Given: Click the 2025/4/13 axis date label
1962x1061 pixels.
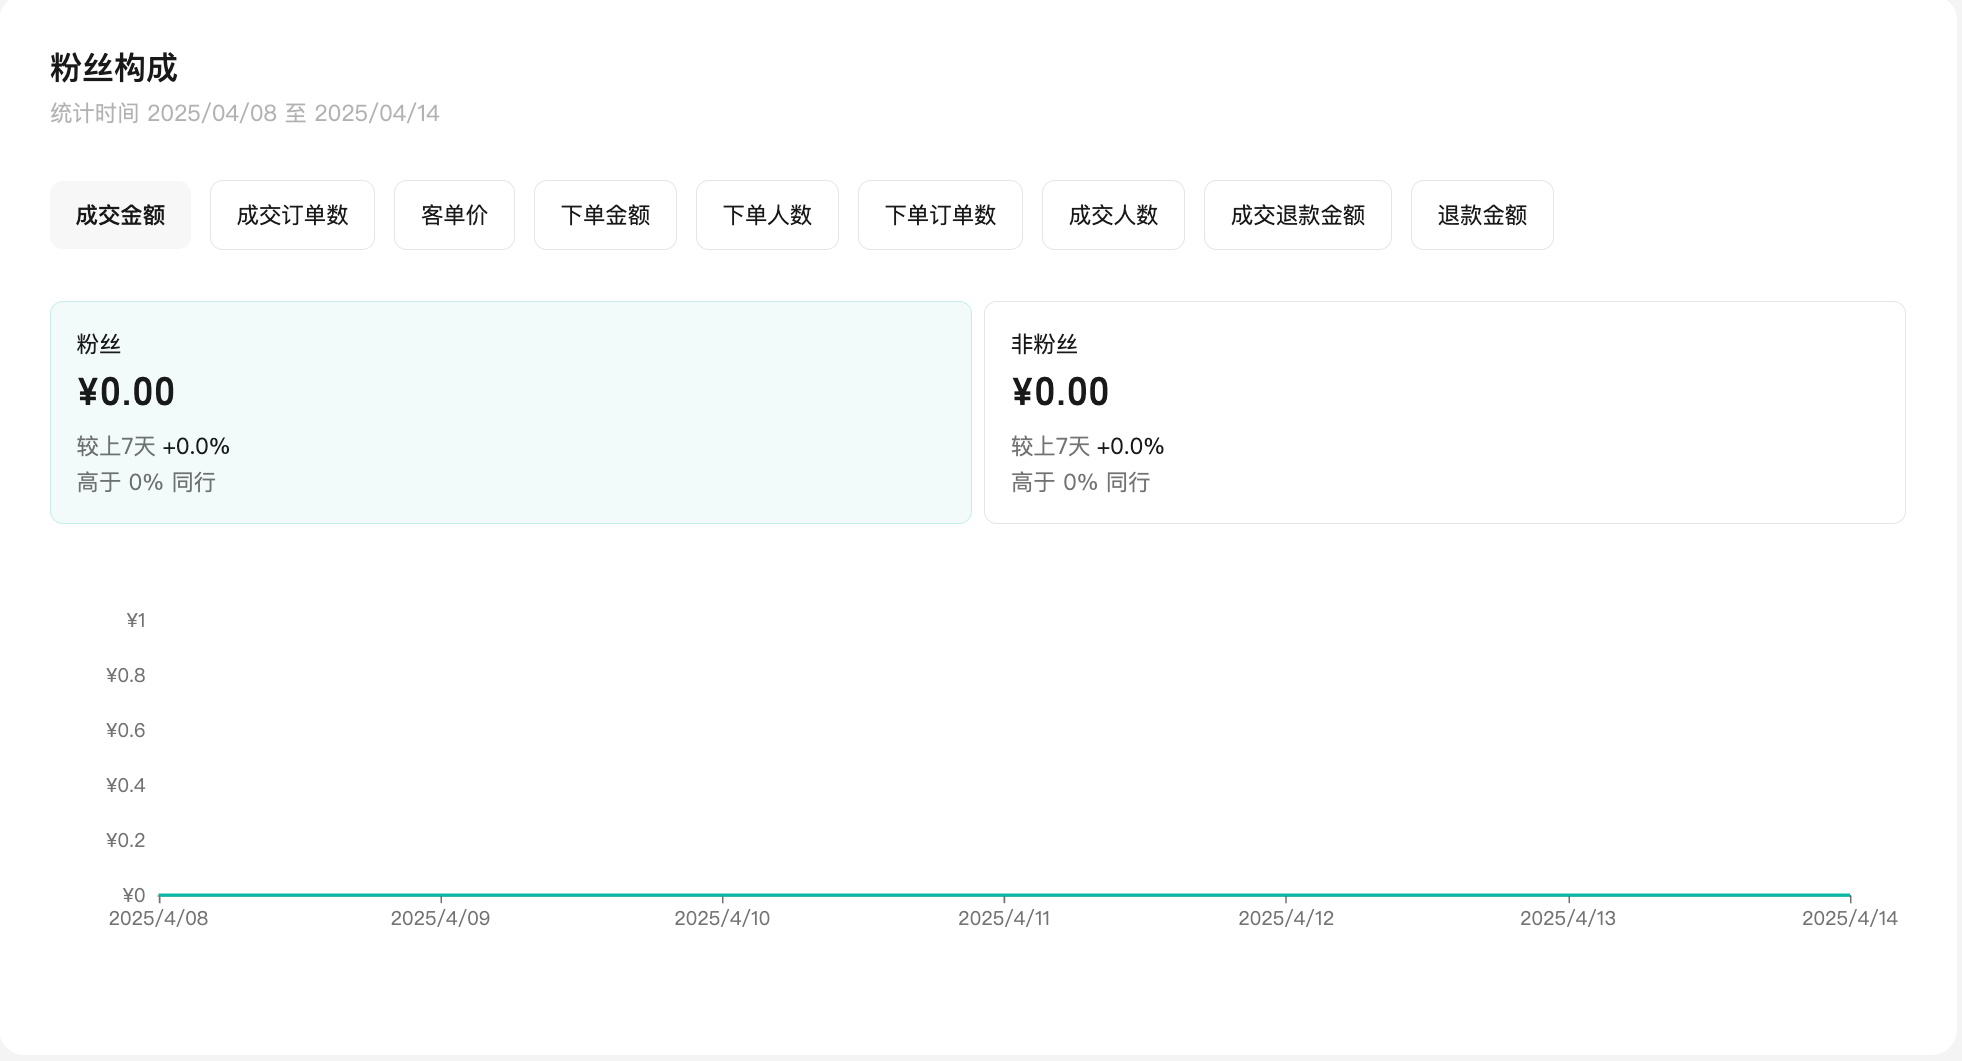Looking at the screenshot, I should 1568,918.
